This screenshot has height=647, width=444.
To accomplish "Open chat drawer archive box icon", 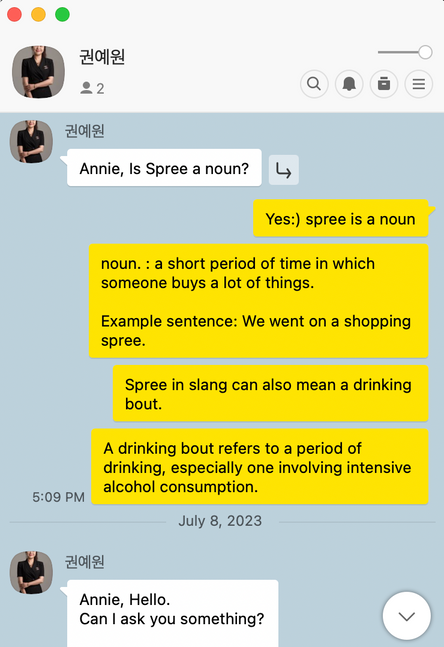I will pos(384,84).
